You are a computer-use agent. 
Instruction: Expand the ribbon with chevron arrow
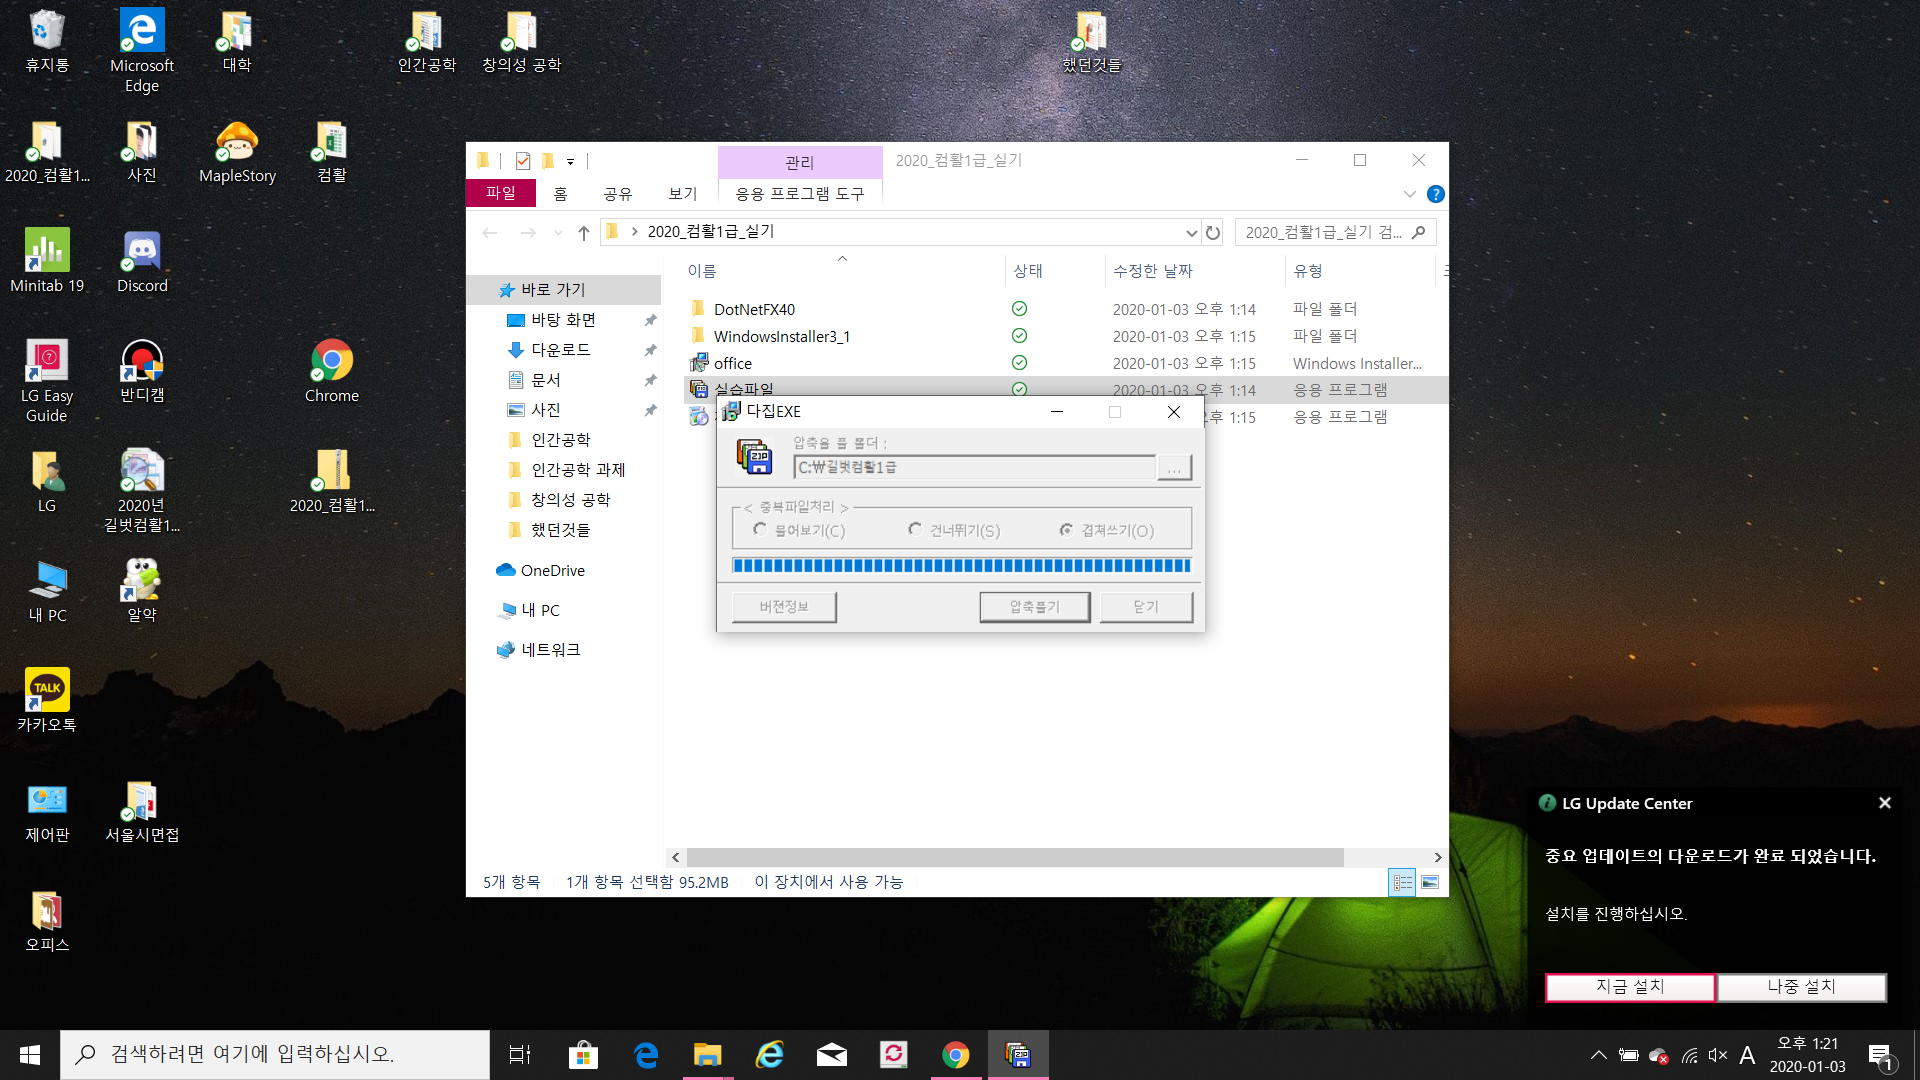click(1409, 194)
